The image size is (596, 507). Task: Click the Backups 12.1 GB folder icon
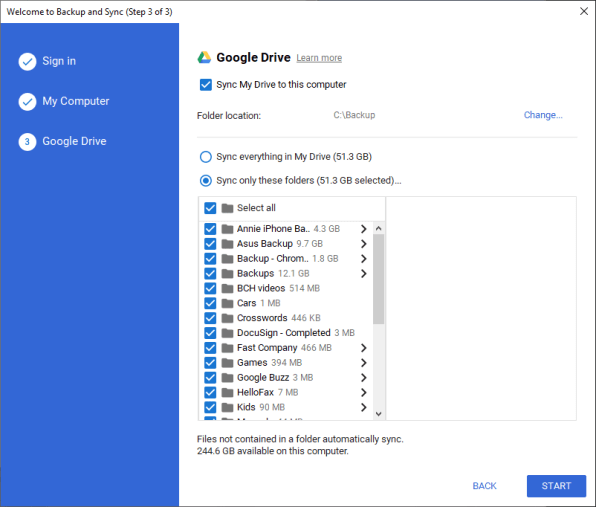click(x=227, y=274)
